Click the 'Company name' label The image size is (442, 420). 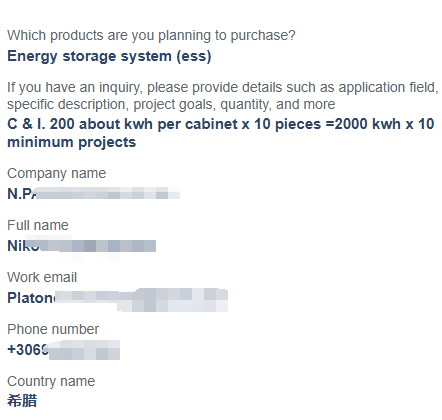57,173
